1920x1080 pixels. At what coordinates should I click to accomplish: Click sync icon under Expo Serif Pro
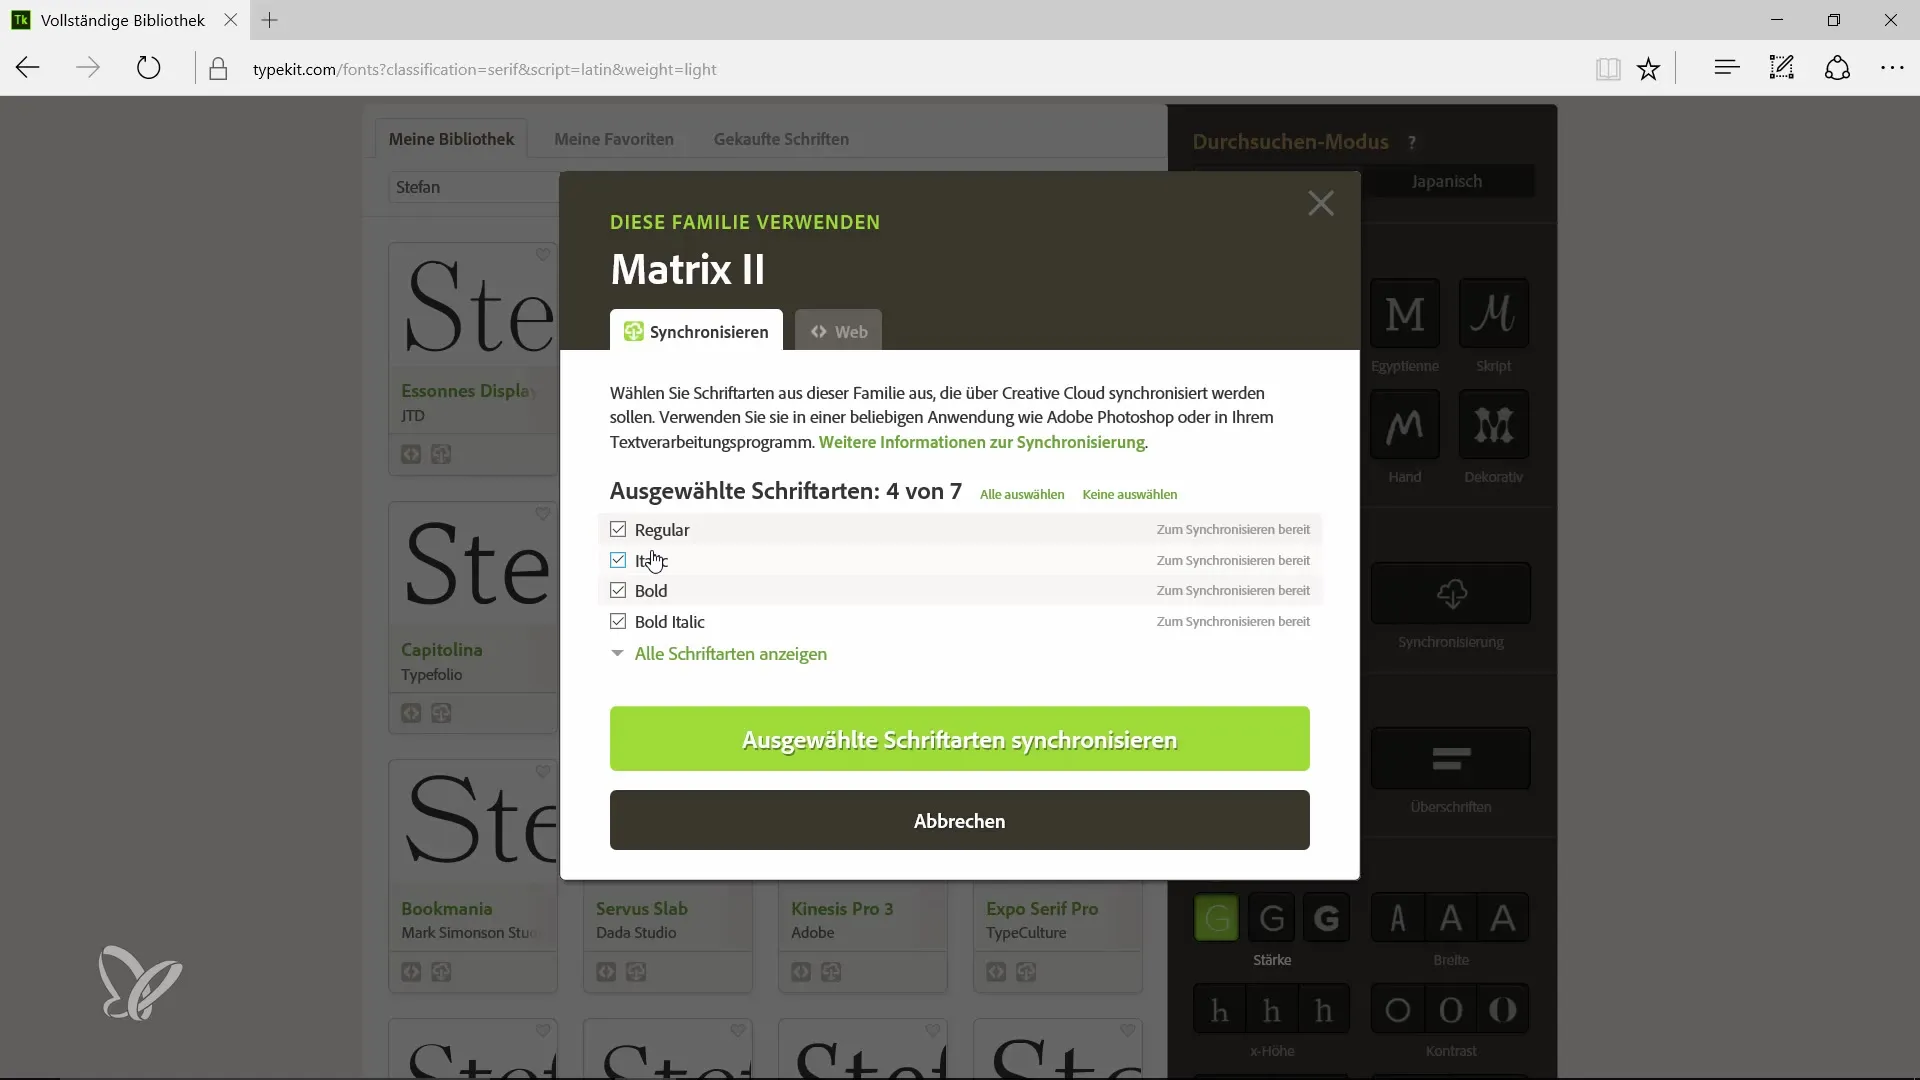(x=1026, y=972)
